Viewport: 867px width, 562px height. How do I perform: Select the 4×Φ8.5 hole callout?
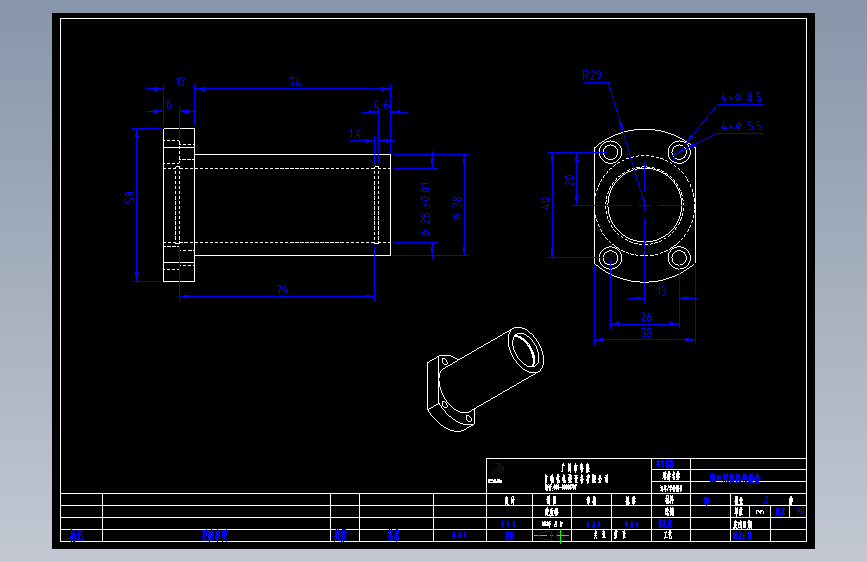[741, 97]
